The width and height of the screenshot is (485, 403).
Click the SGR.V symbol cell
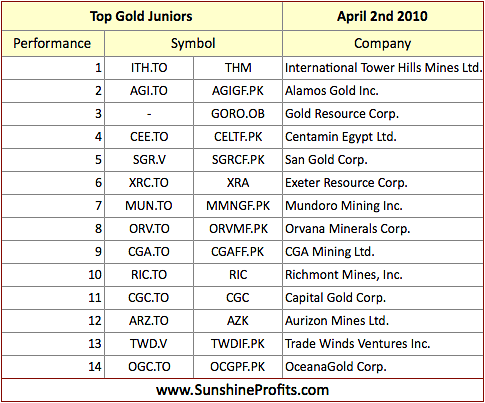149,160
